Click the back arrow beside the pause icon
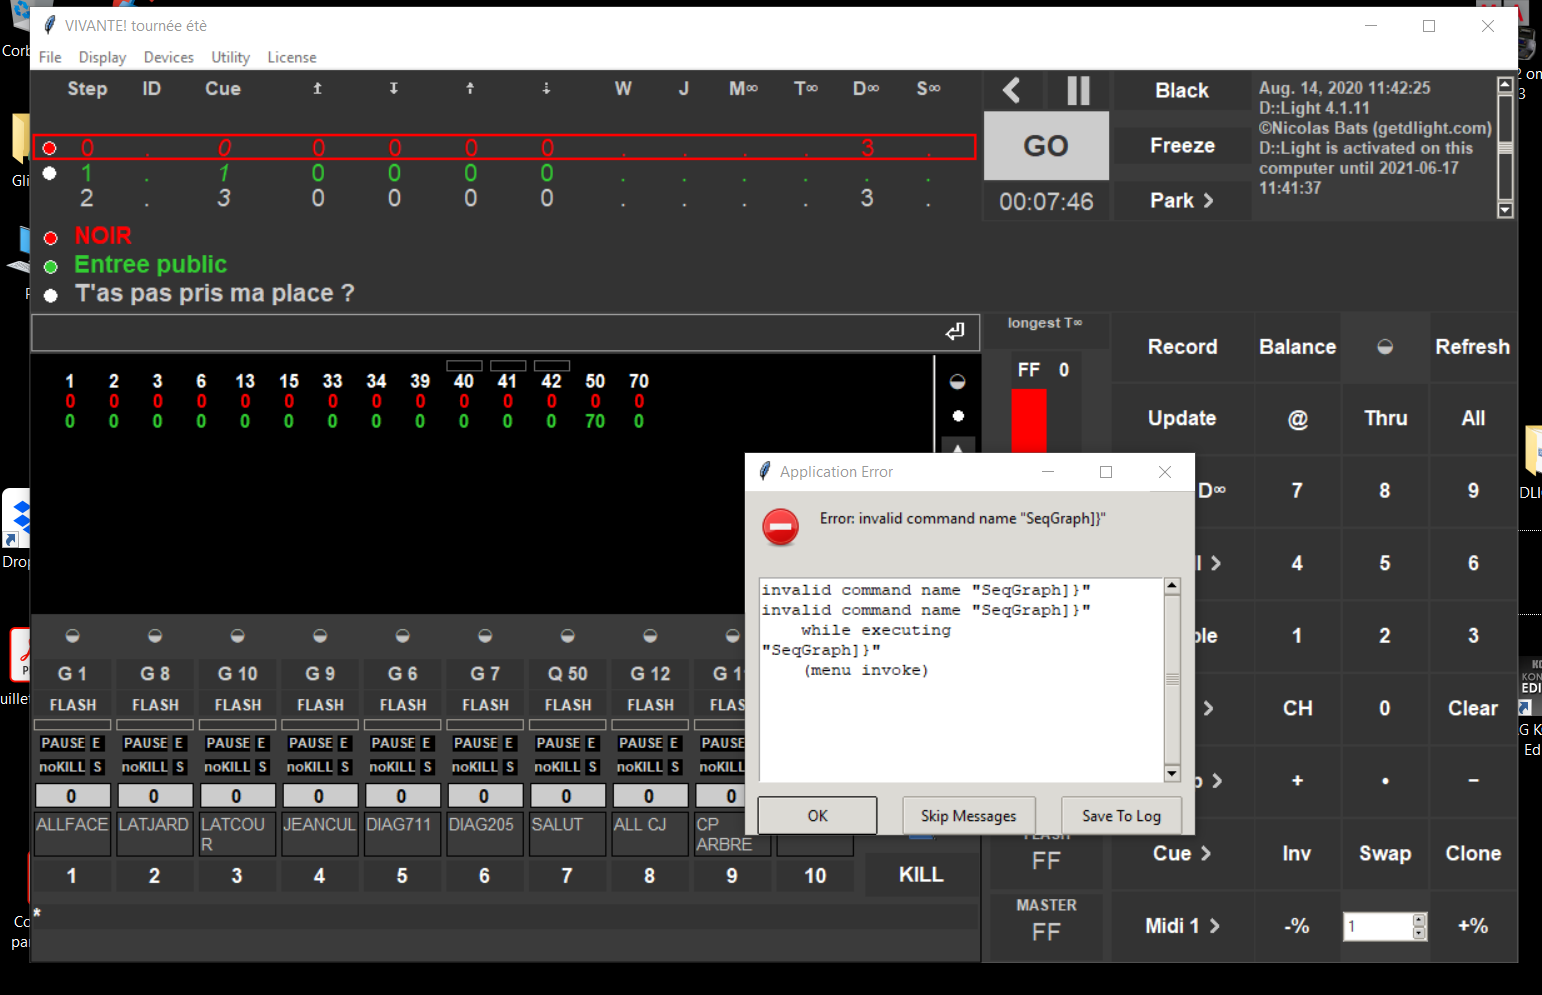The width and height of the screenshot is (1542, 995). [1012, 91]
